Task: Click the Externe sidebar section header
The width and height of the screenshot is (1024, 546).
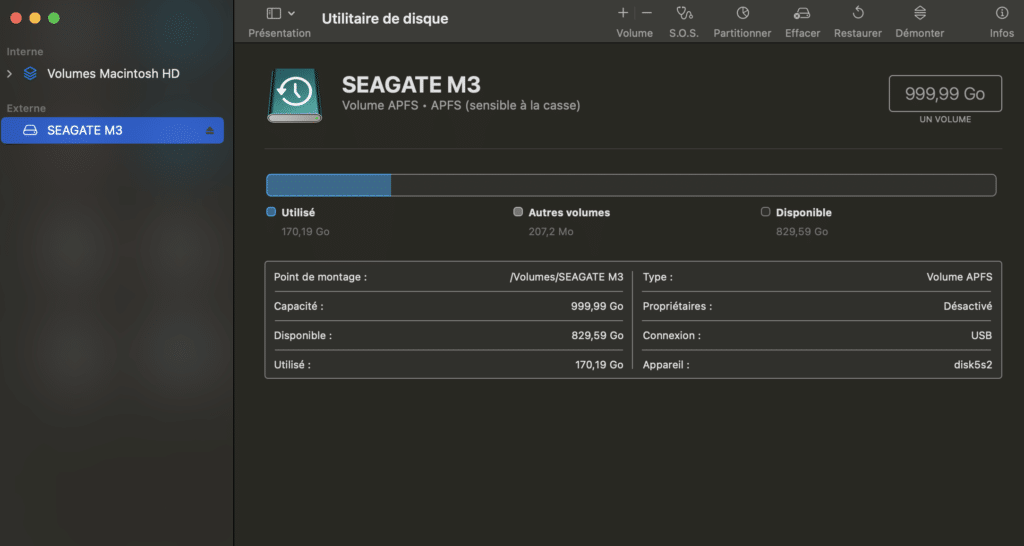Action: [x=26, y=108]
